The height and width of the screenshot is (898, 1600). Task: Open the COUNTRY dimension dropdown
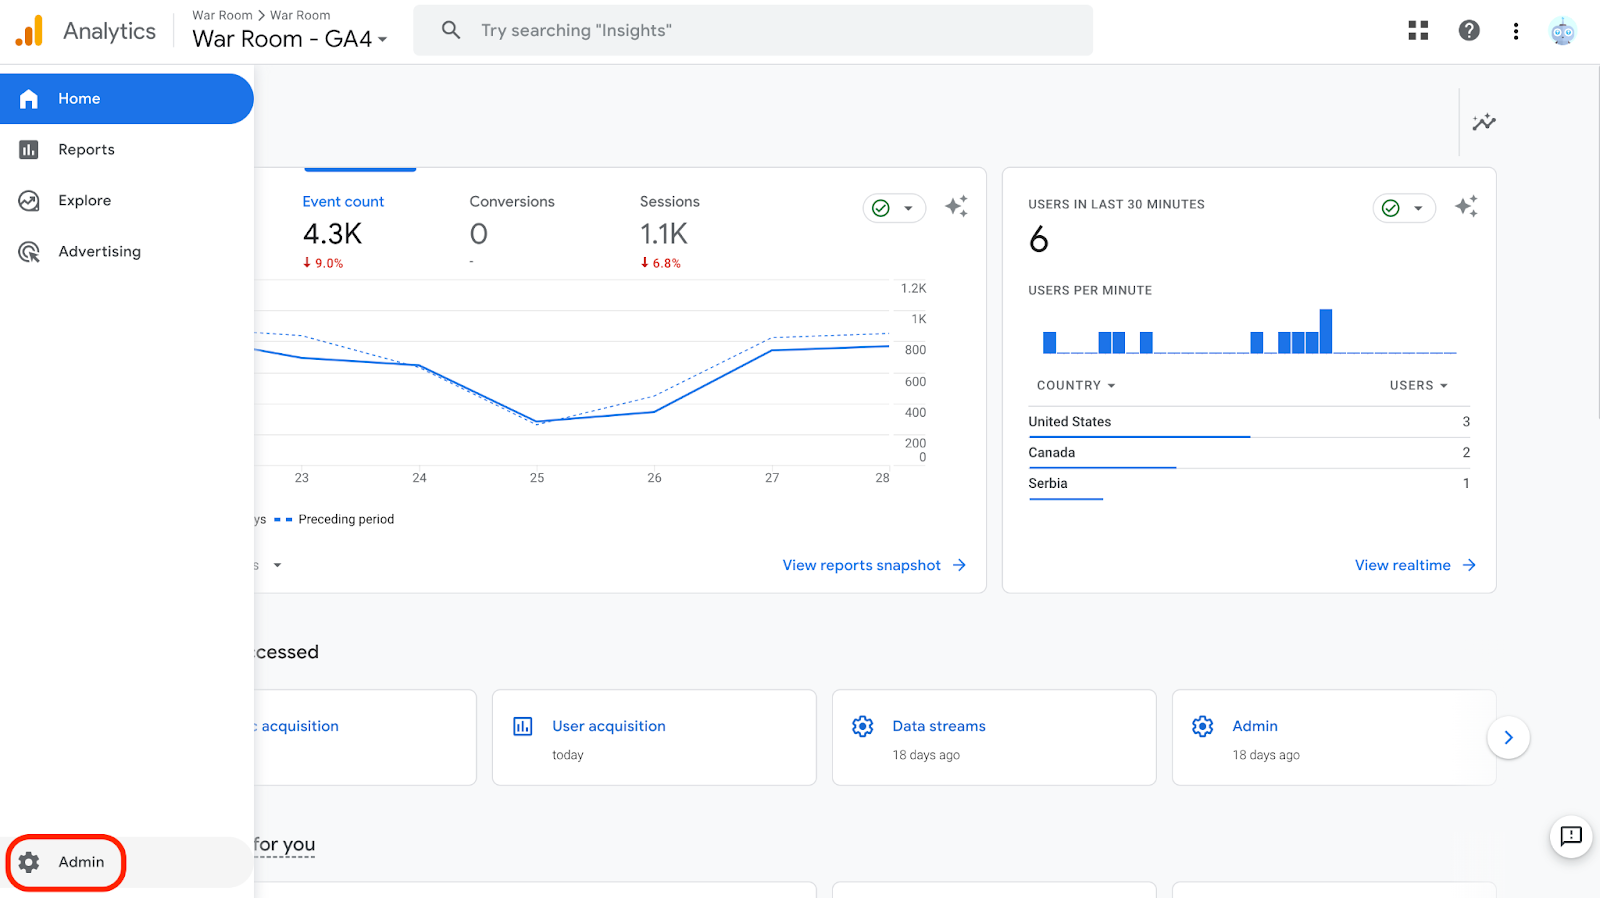[x=1076, y=386]
